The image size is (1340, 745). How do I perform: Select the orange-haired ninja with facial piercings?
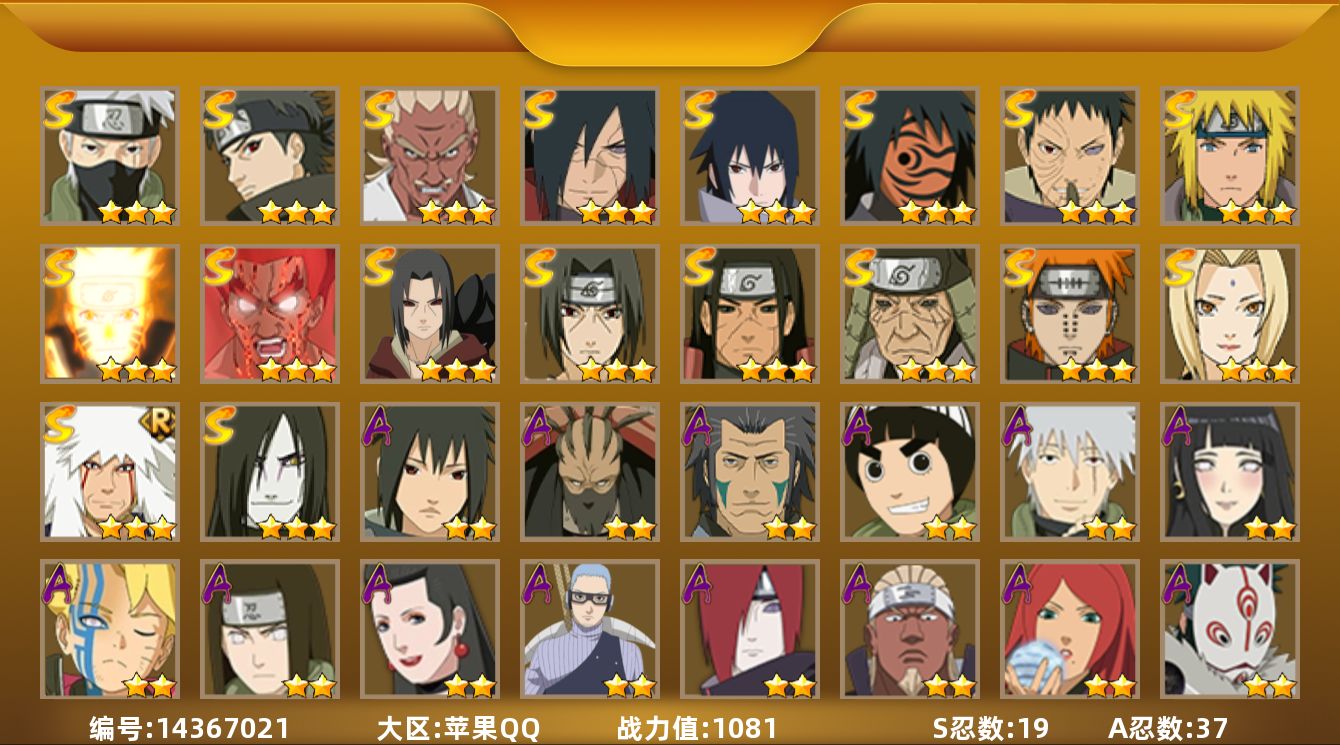[x=1070, y=314]
